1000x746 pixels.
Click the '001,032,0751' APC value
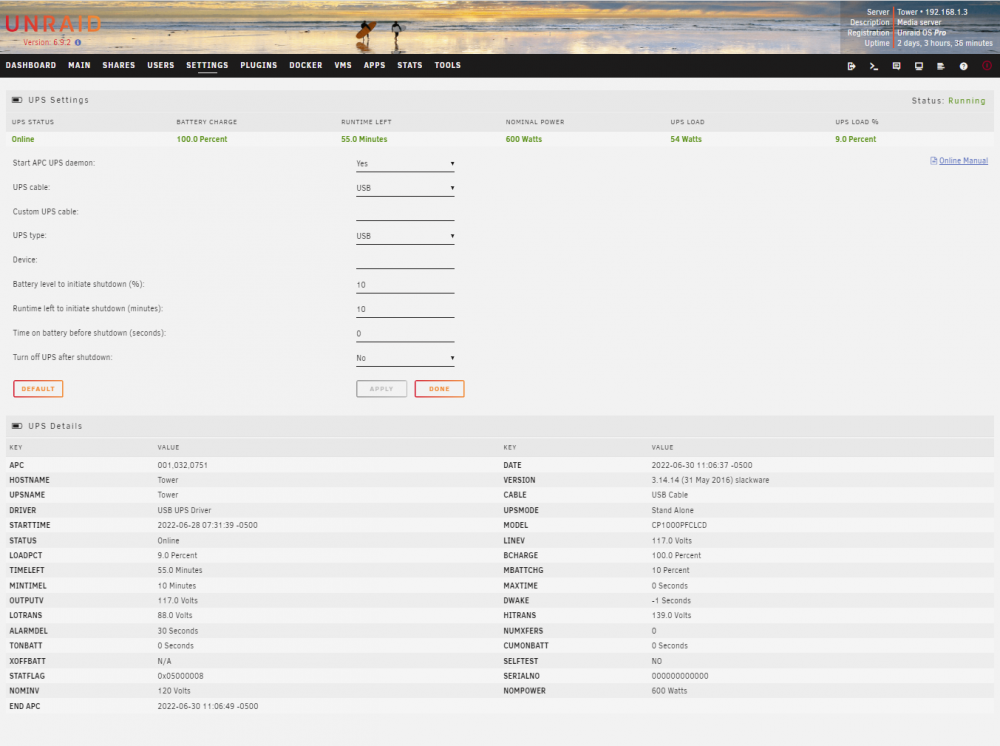click(182, 465)
